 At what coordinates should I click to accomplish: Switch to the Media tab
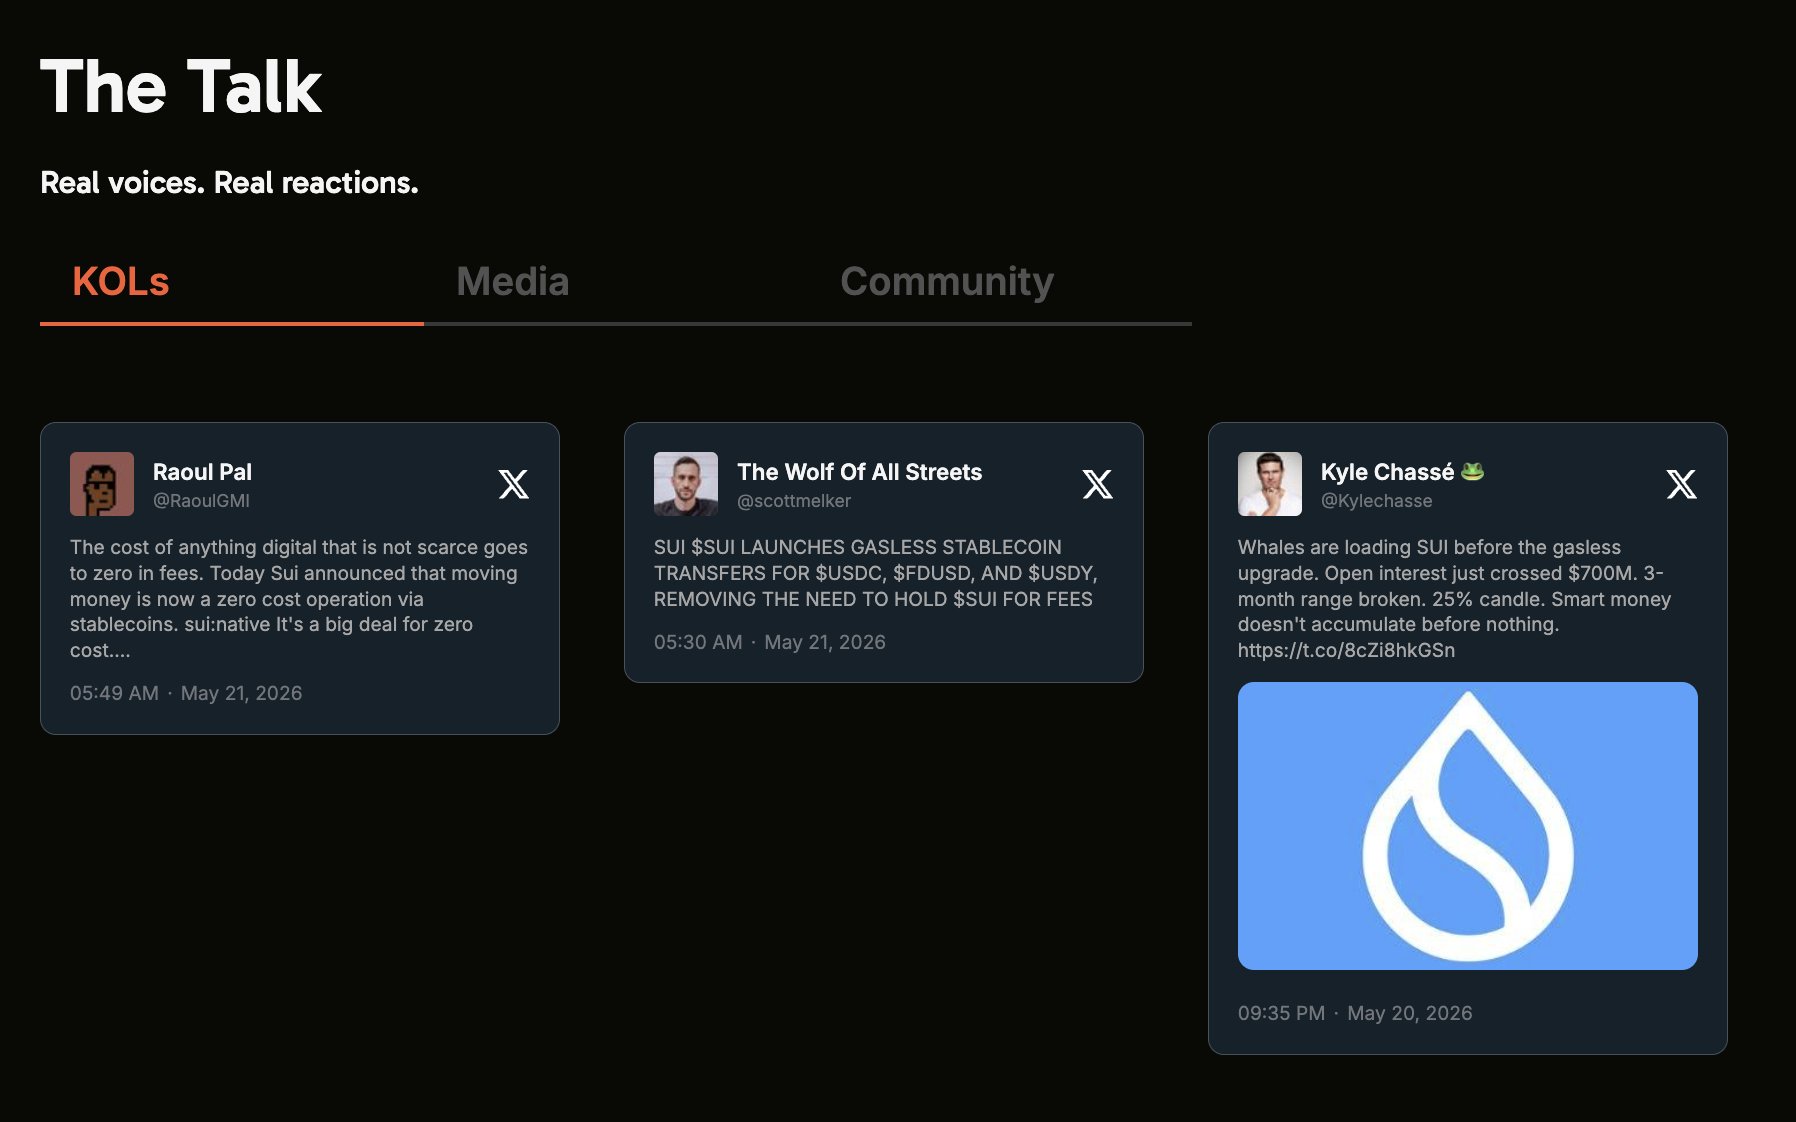point(513,282)
